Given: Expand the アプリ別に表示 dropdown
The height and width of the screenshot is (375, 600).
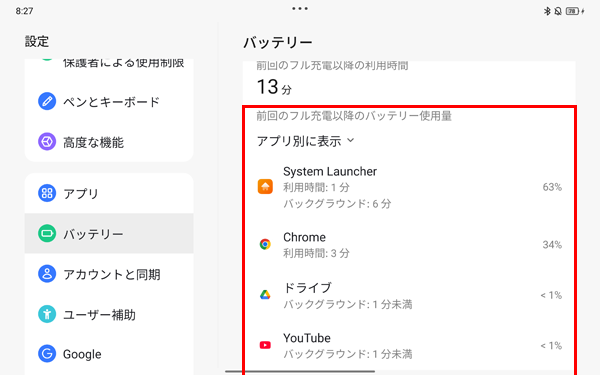Looking at the screenshot, I should click(305, 141).
